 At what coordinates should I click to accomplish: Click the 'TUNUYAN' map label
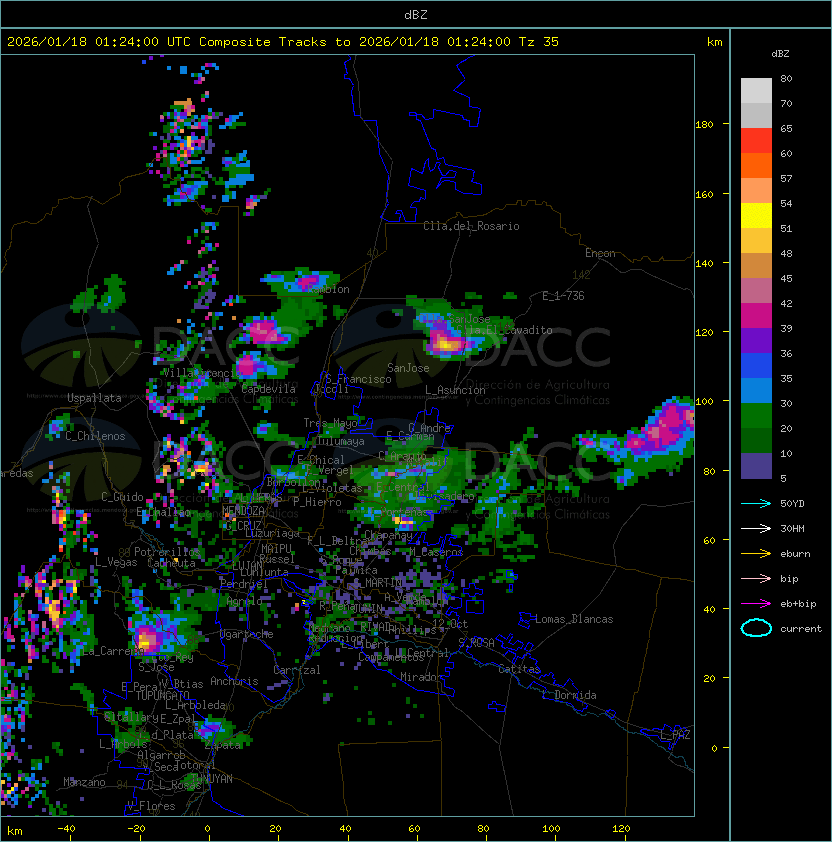(212, 779)
